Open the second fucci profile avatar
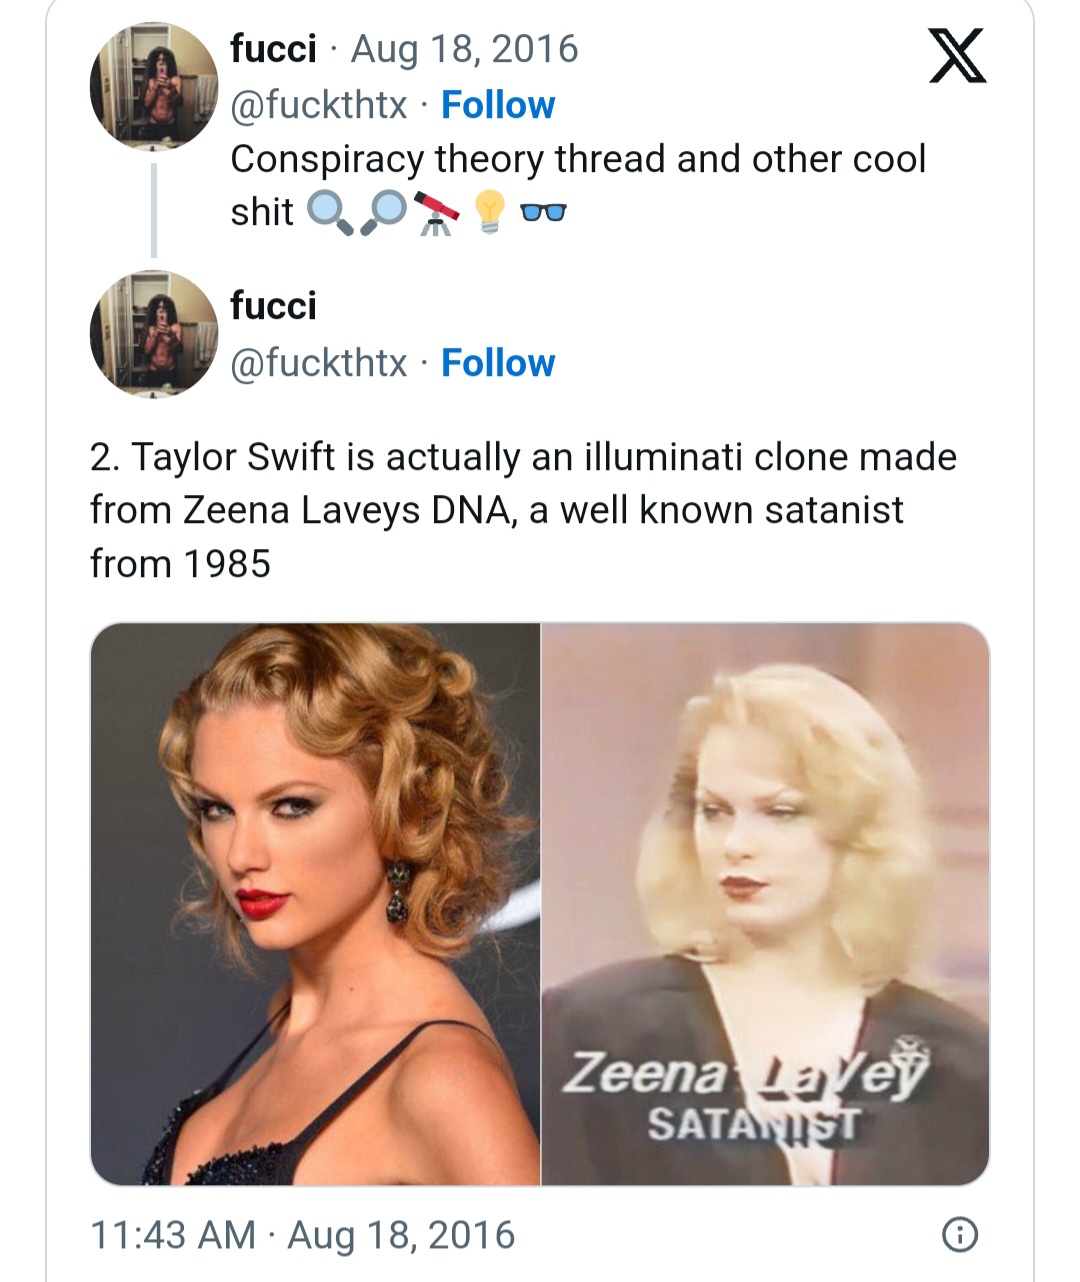 [153, 333]
